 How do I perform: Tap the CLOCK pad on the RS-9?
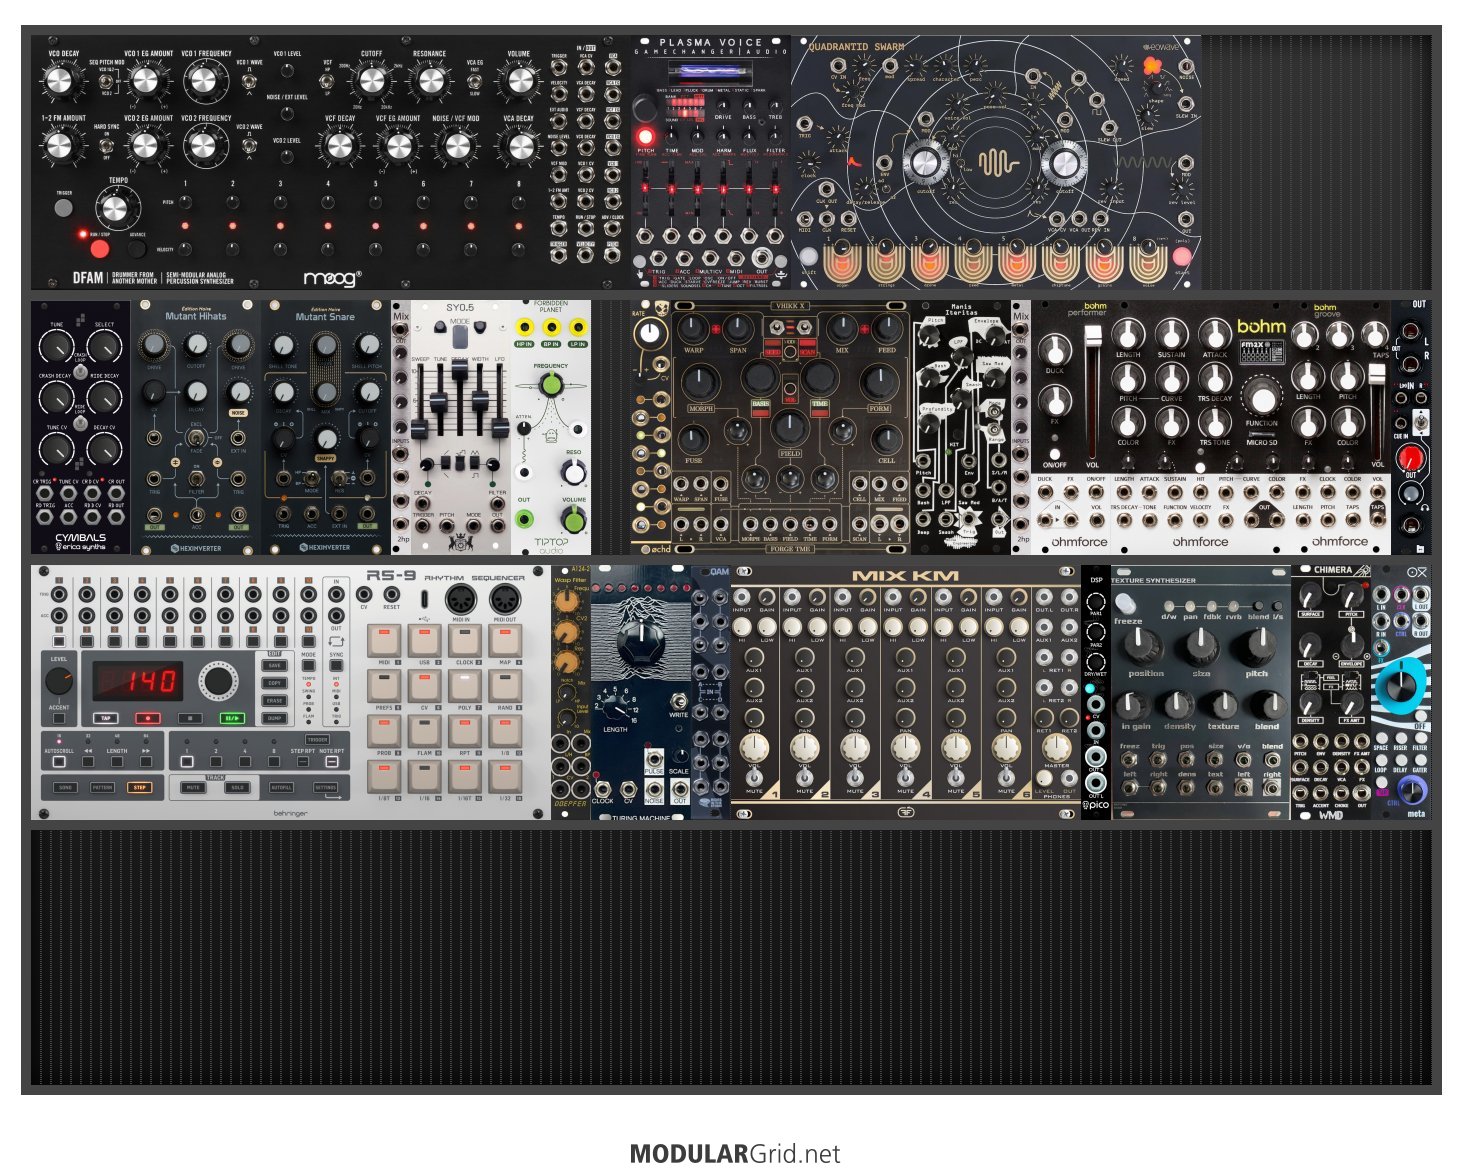point(465,642)
